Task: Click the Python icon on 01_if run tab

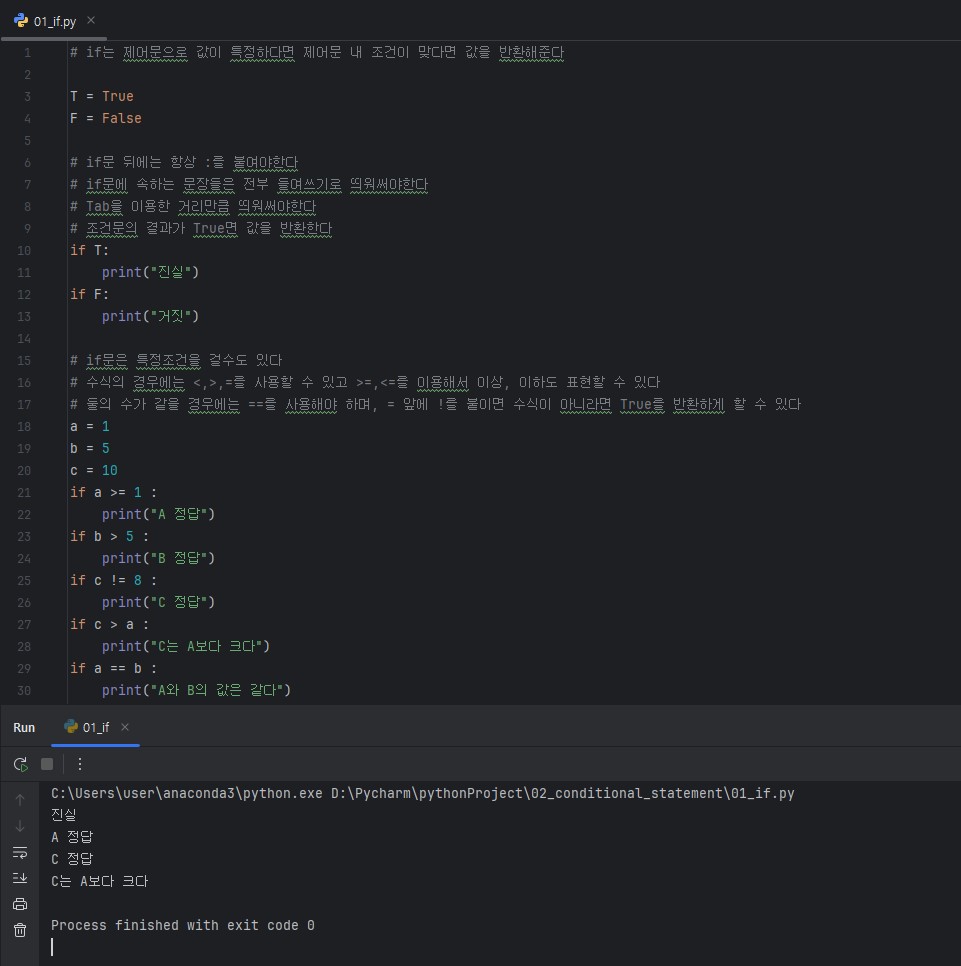Action: (71, 727)
